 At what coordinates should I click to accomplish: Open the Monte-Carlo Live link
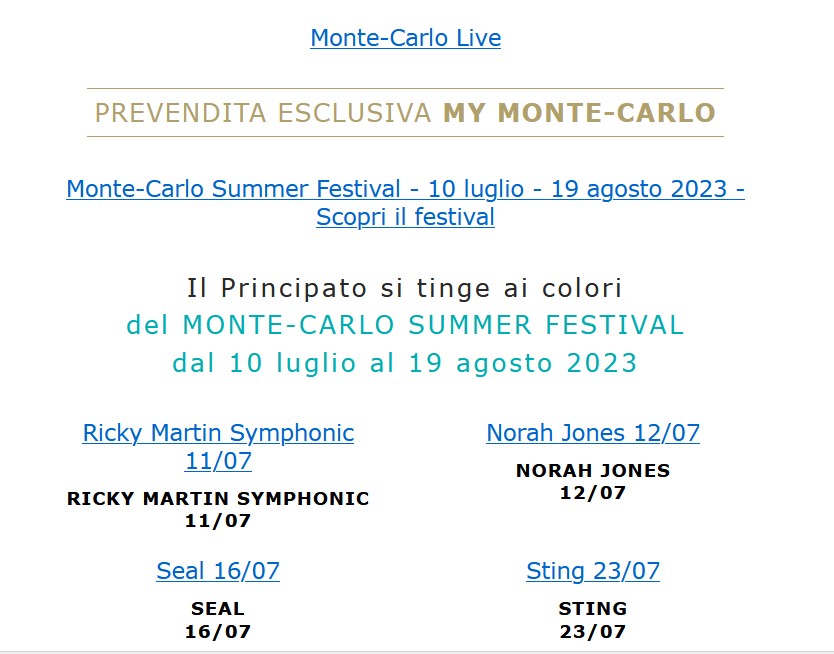coord(405,38)
